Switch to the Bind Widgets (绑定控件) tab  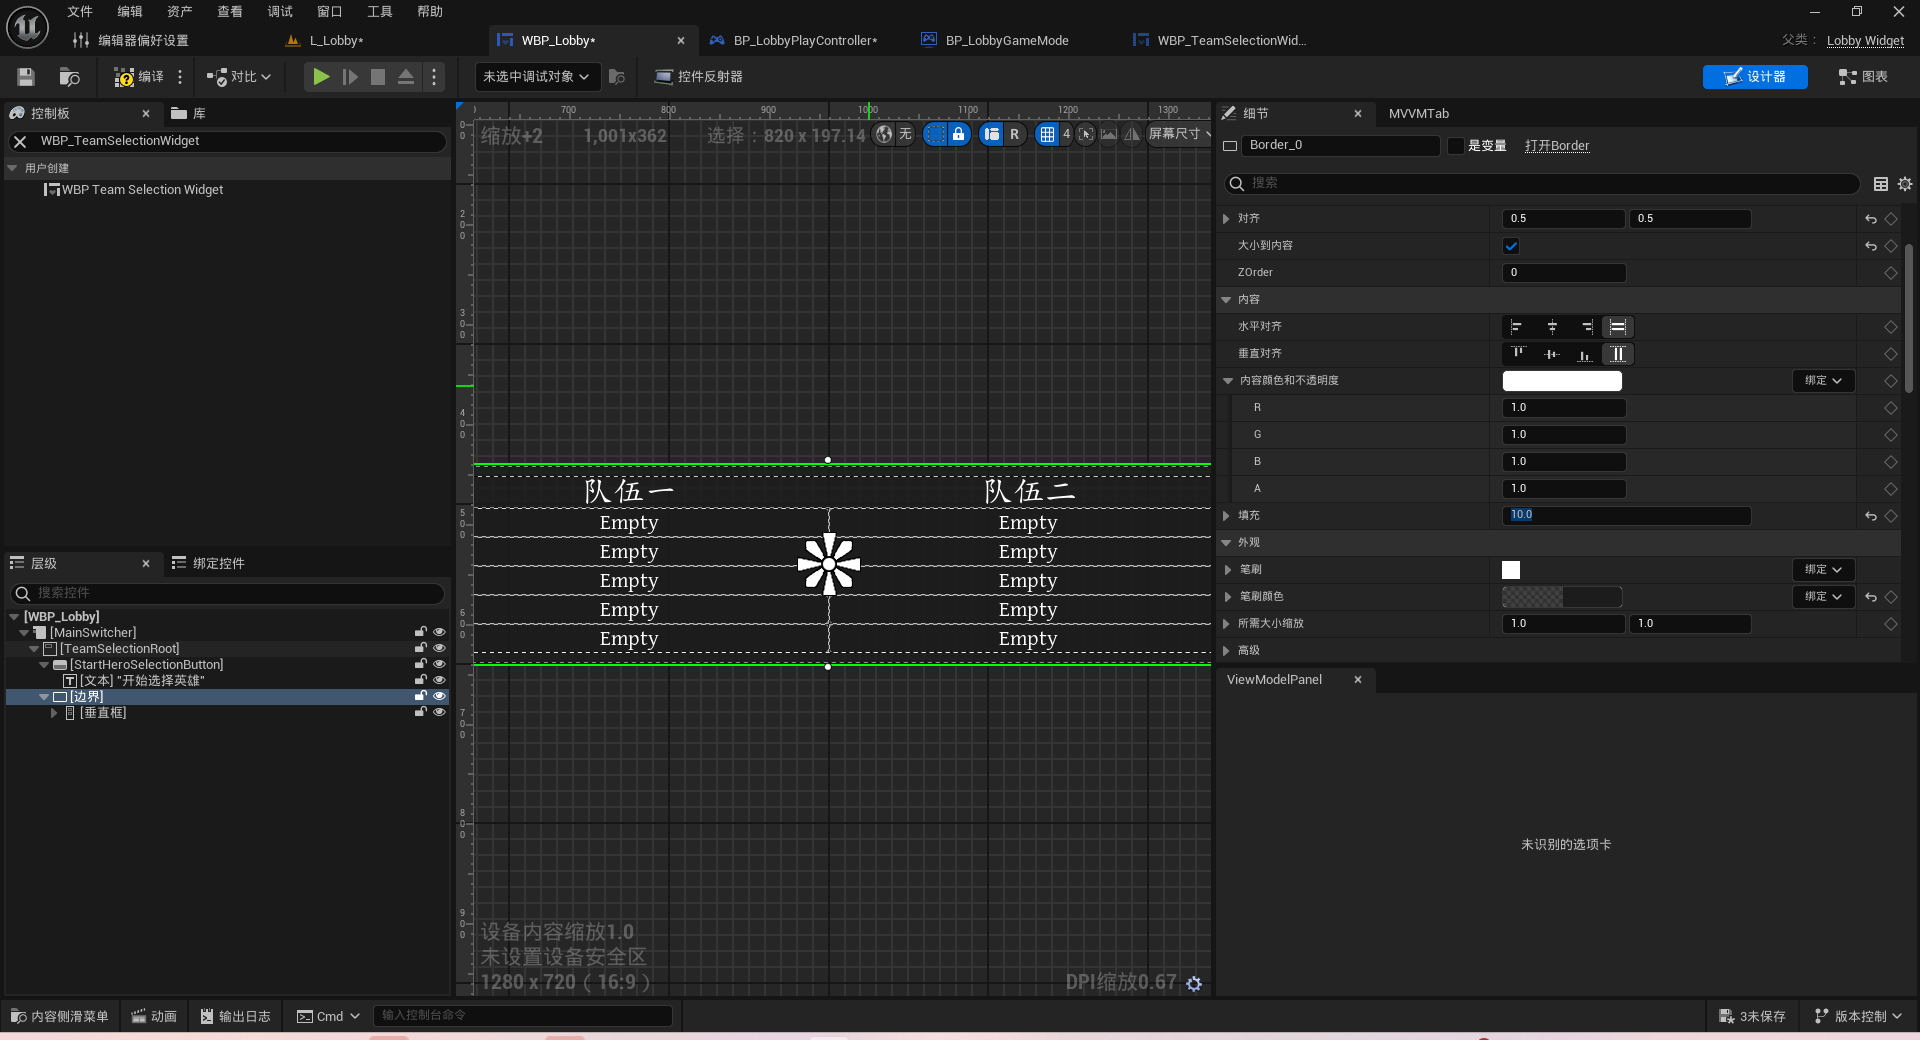(208, 564)
